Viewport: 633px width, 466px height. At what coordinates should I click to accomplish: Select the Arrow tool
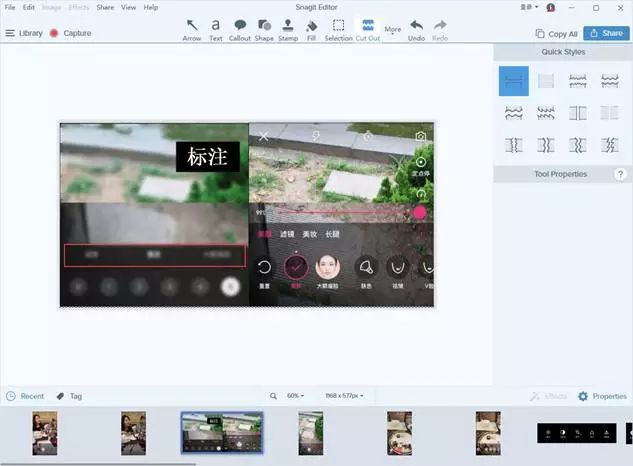192,29
